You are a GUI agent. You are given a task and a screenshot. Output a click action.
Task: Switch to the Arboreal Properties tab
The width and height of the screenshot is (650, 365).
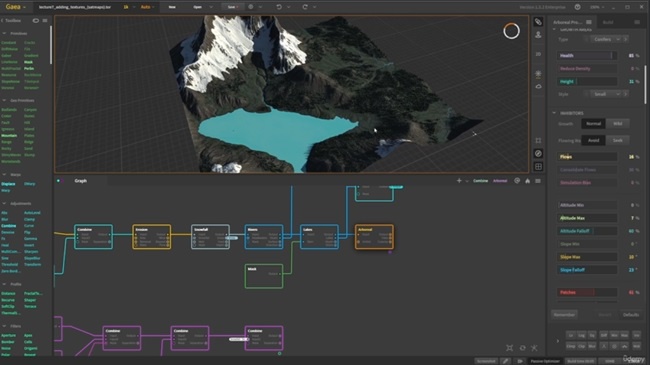(x=567, y=22)
